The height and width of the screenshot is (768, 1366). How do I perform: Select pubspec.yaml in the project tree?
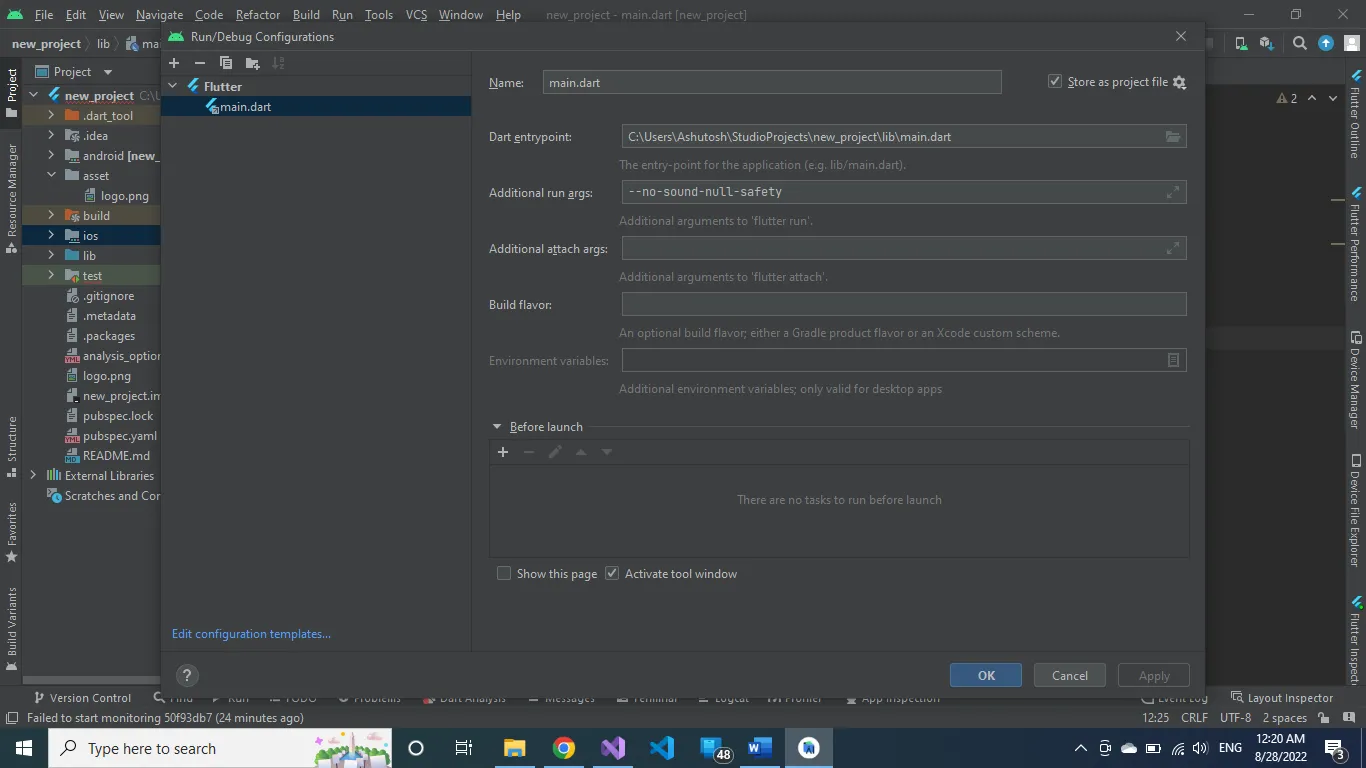(x=120, y=436)
